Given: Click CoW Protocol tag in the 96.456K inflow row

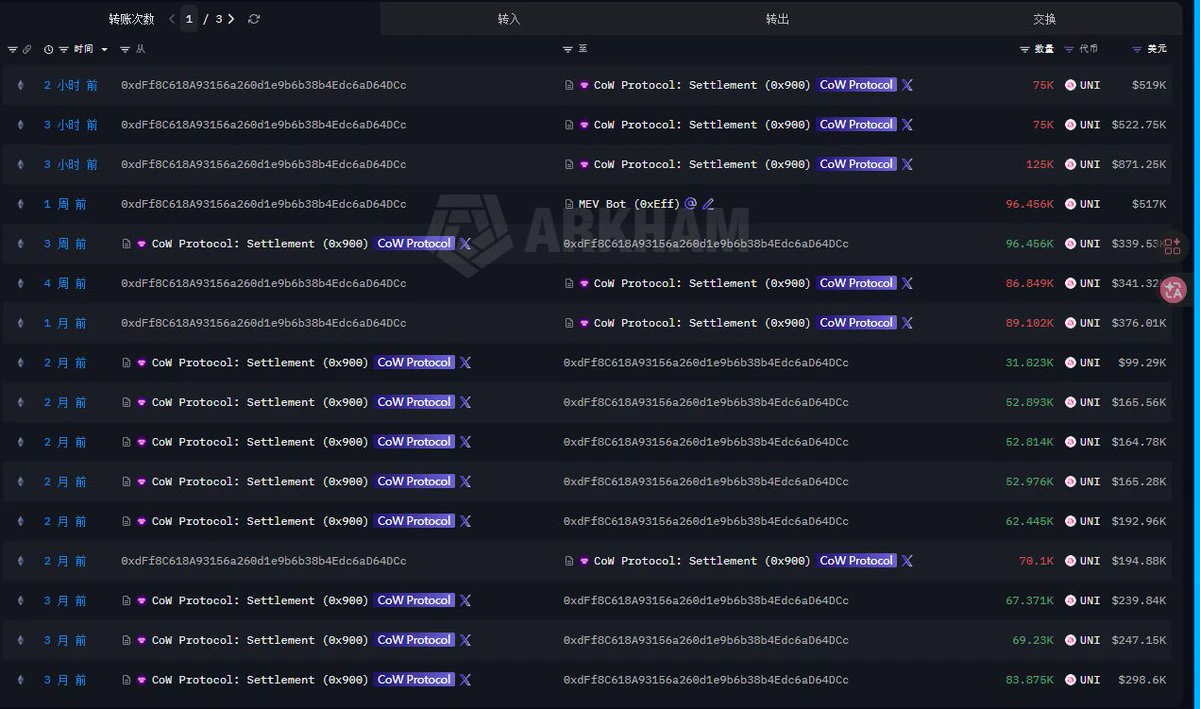Looking at the screenshot, I should click(415, 243).
